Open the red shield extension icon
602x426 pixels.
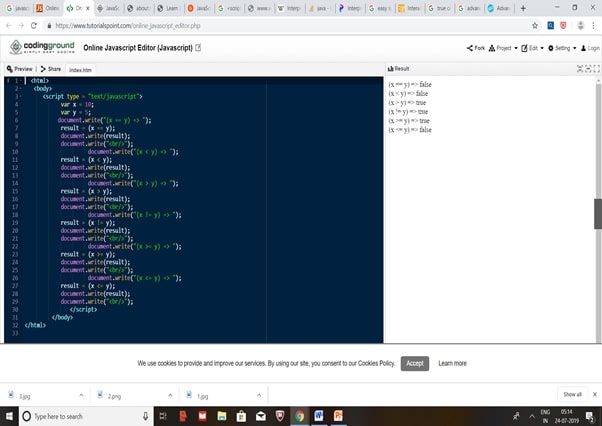point(563,26)
